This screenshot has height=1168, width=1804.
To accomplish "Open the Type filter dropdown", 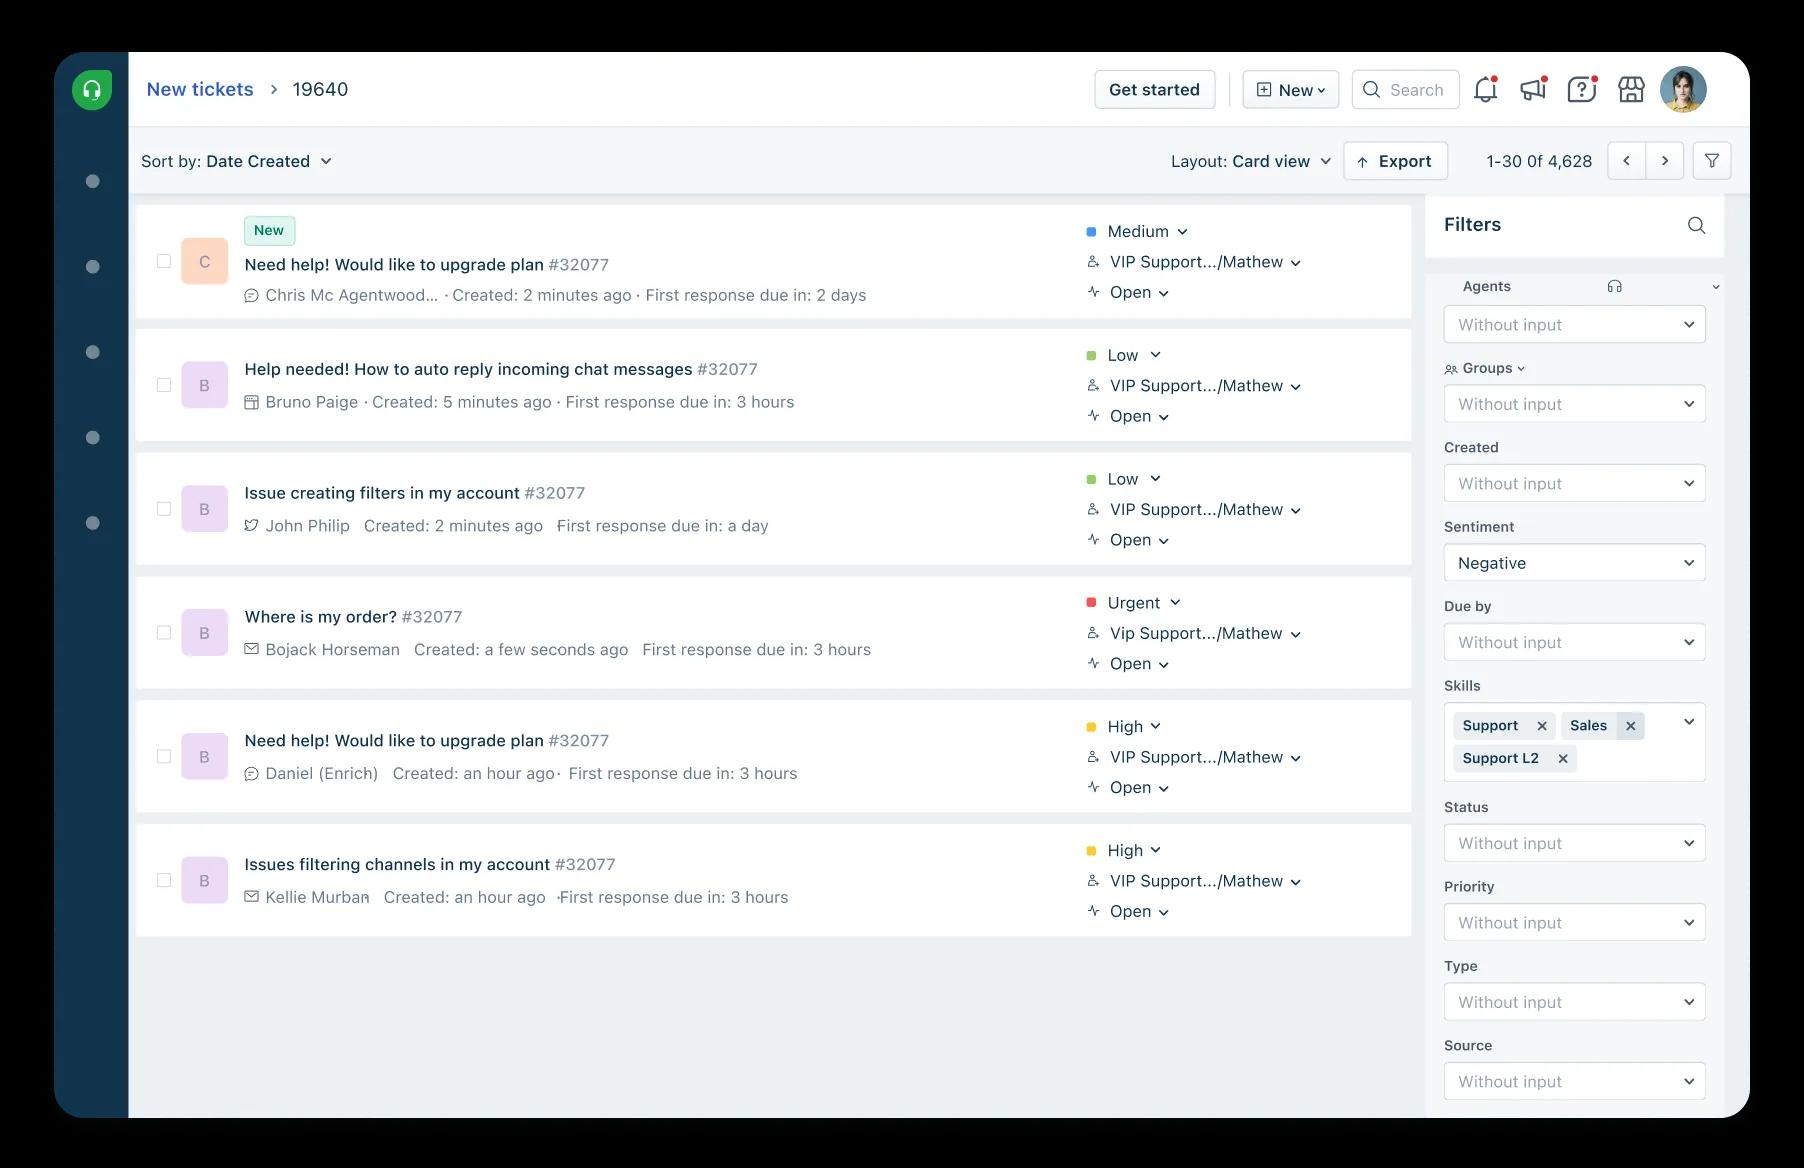I will [x=1574, y=1003].
